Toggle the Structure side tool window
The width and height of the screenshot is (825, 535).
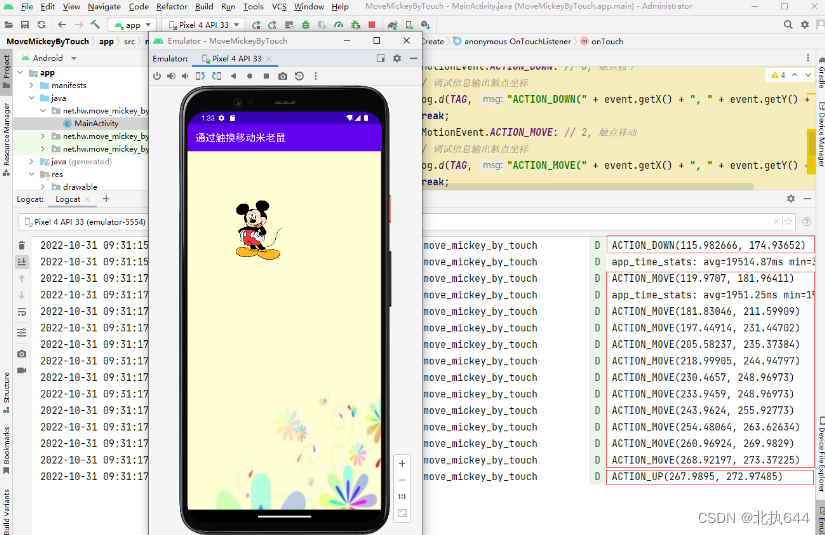point(6,392)
